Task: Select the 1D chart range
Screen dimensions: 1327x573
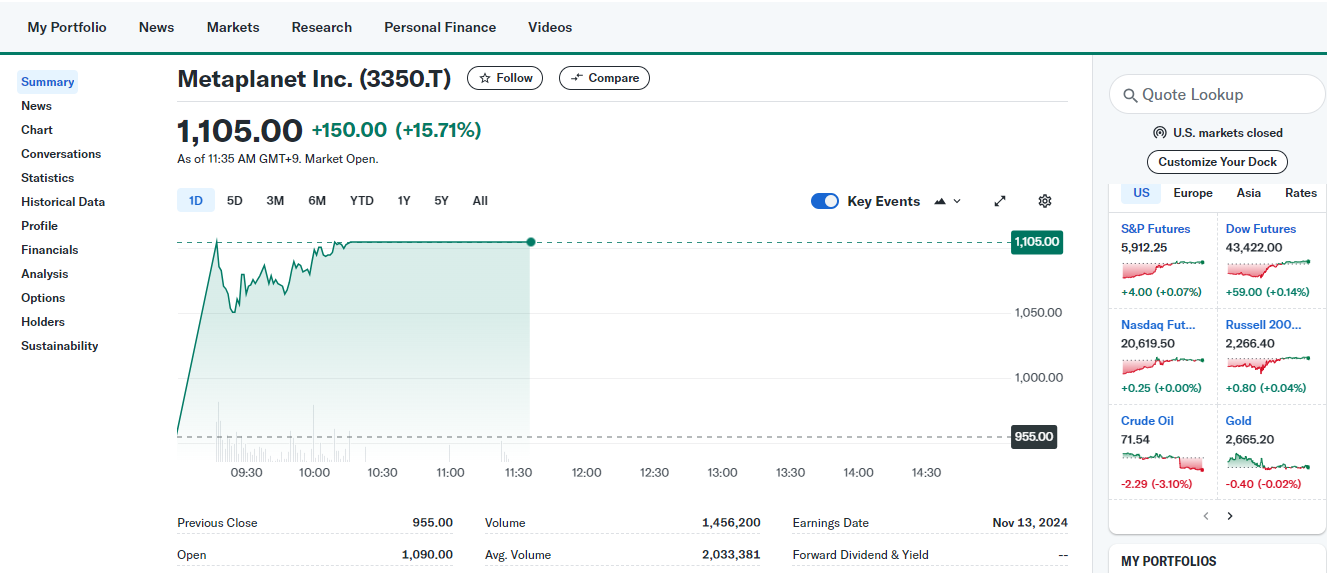Action: point(196,201)
